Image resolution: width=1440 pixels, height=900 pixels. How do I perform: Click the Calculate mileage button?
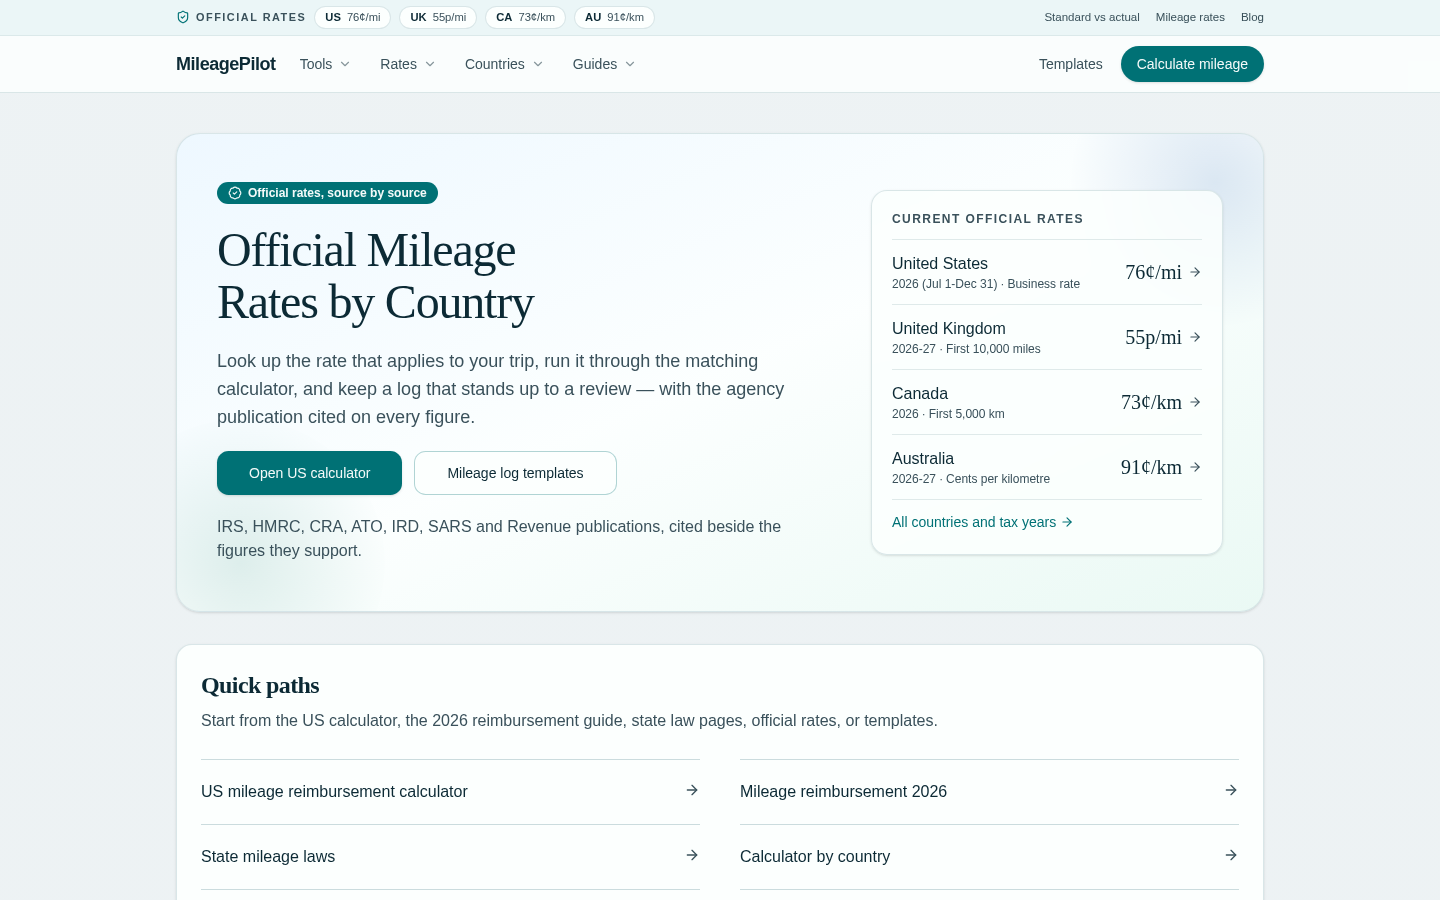click(x=1192, y=64)
